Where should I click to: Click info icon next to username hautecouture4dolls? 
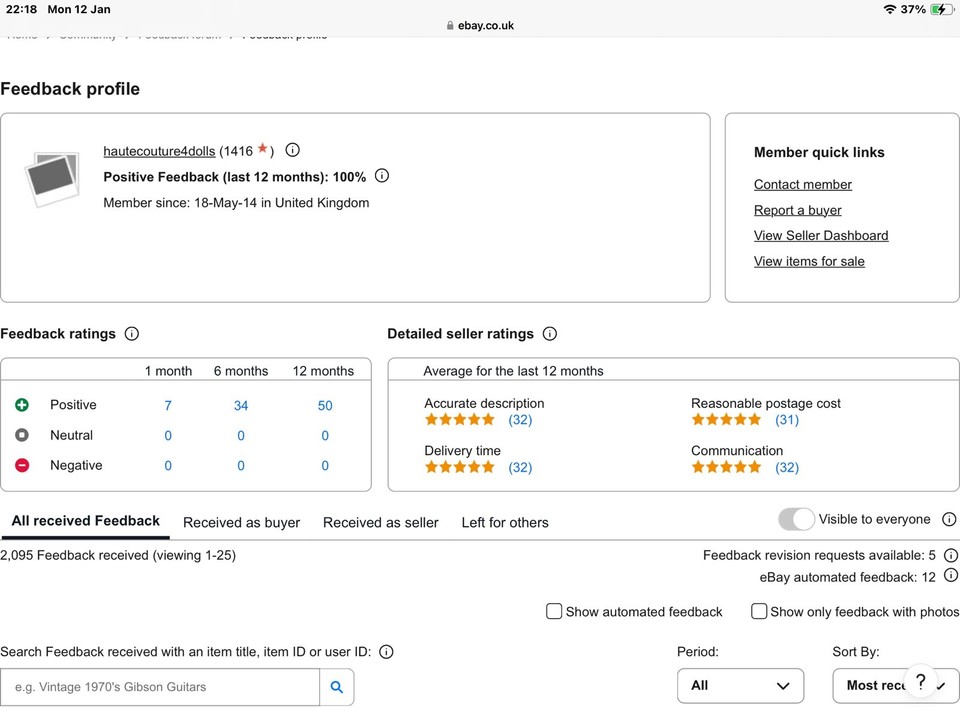tap(292, 150)
